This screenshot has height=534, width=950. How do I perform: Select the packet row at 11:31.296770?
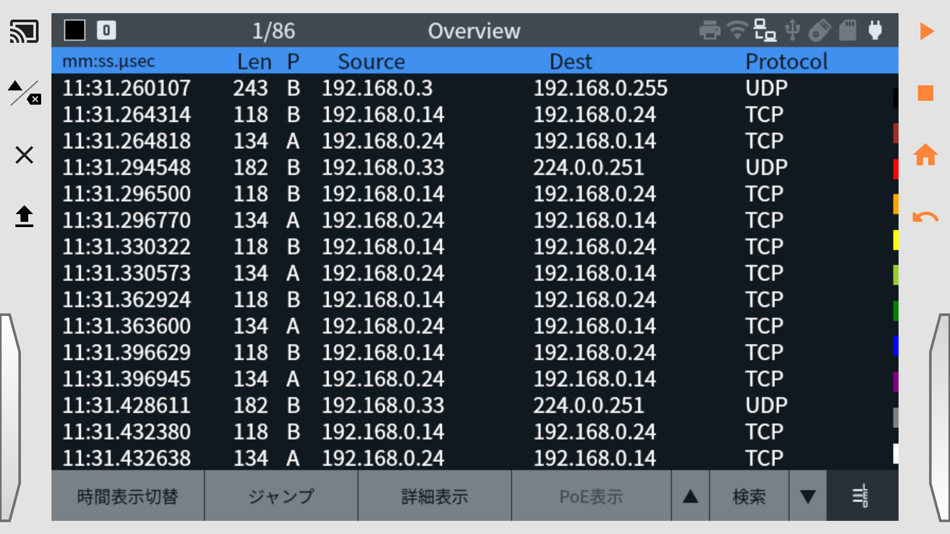(x=473, y=220)
